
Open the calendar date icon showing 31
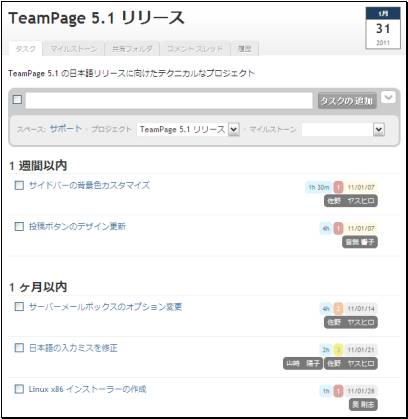tap(383, 28)
